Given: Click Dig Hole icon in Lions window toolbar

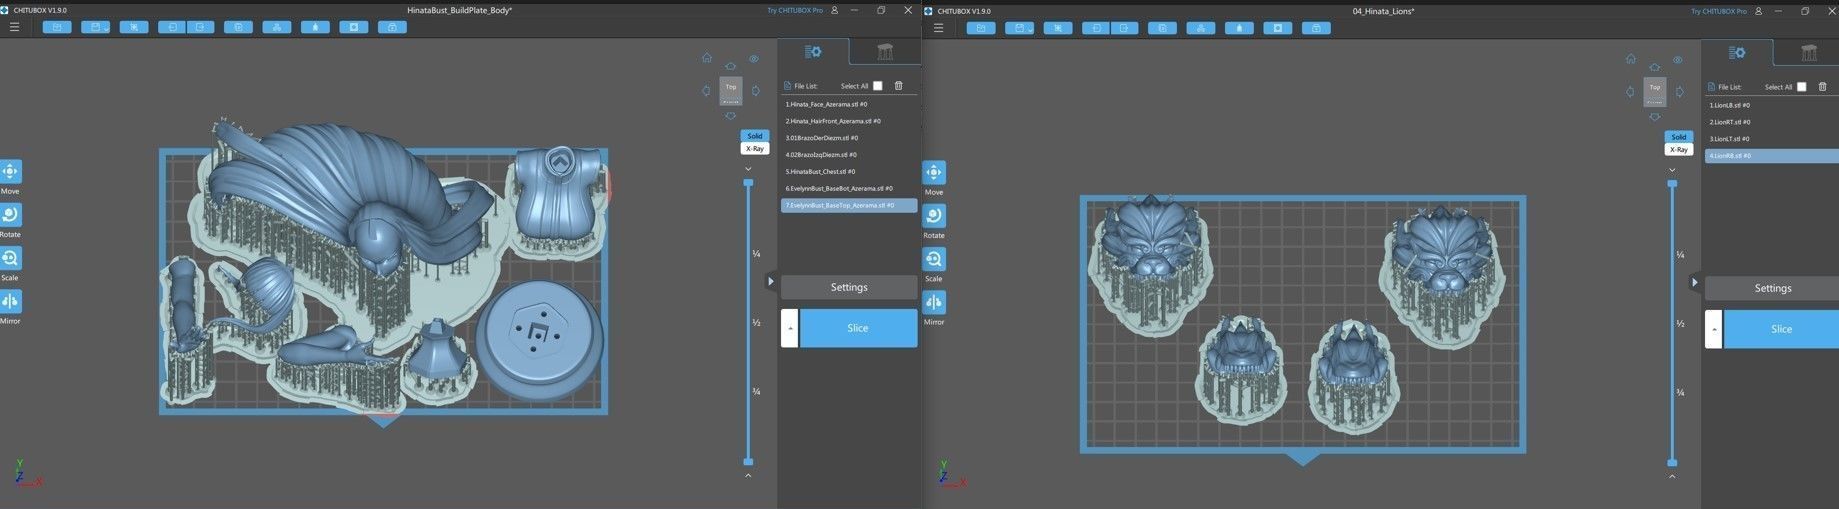Looking at the screenshot, I should point(1278,28).
